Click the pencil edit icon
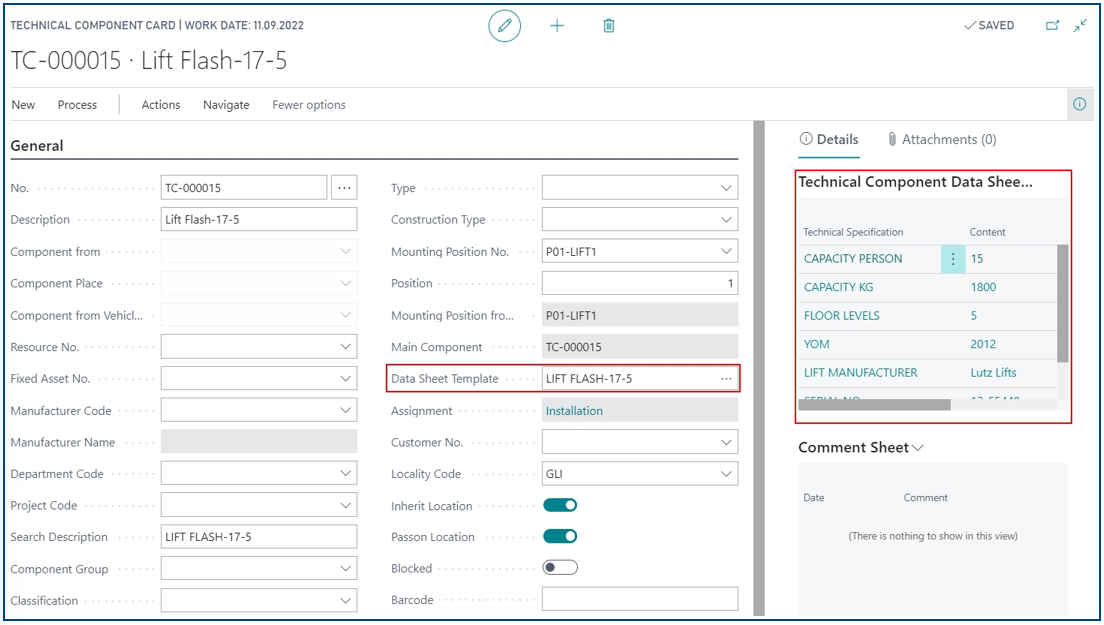The image size is (1104, 625). click(504, 26)
